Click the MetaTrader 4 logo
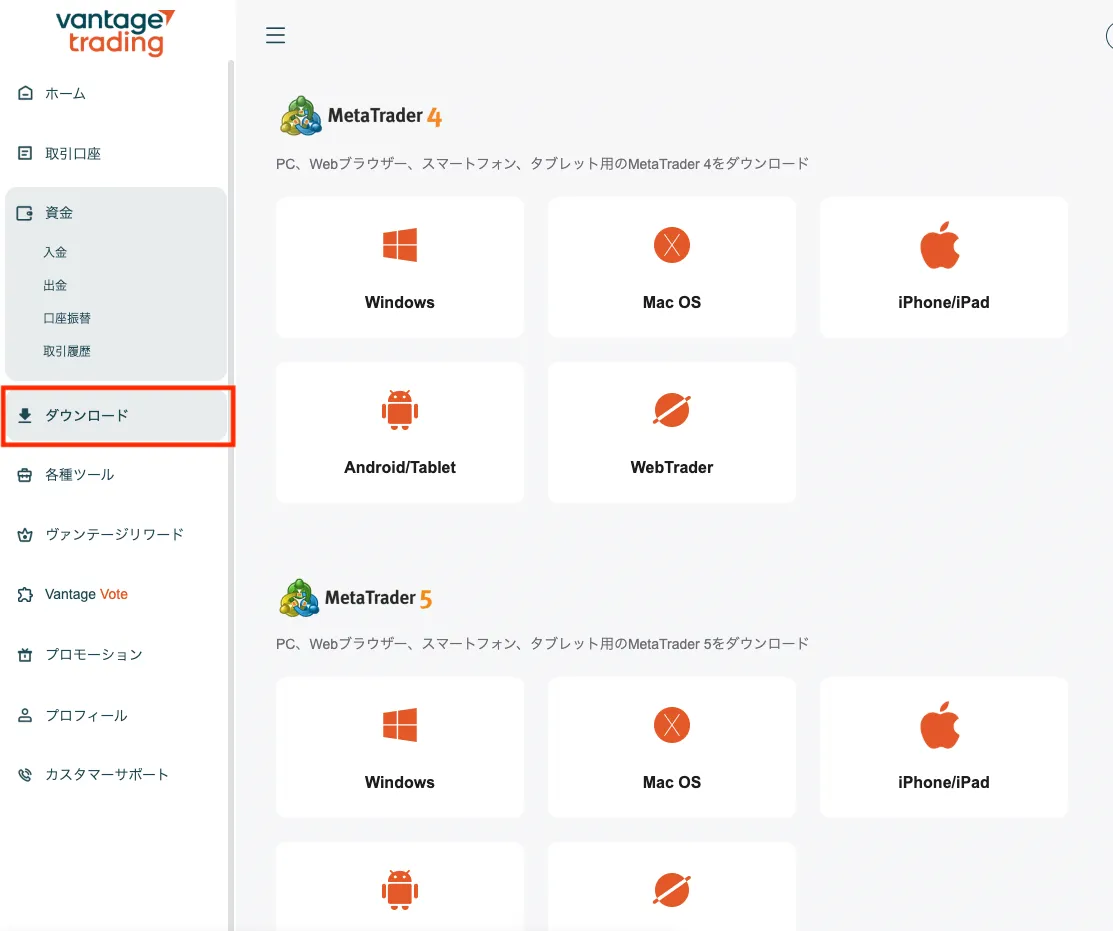Image resolution: width=1113 pixels, height=931 pixels. [361, 116]
